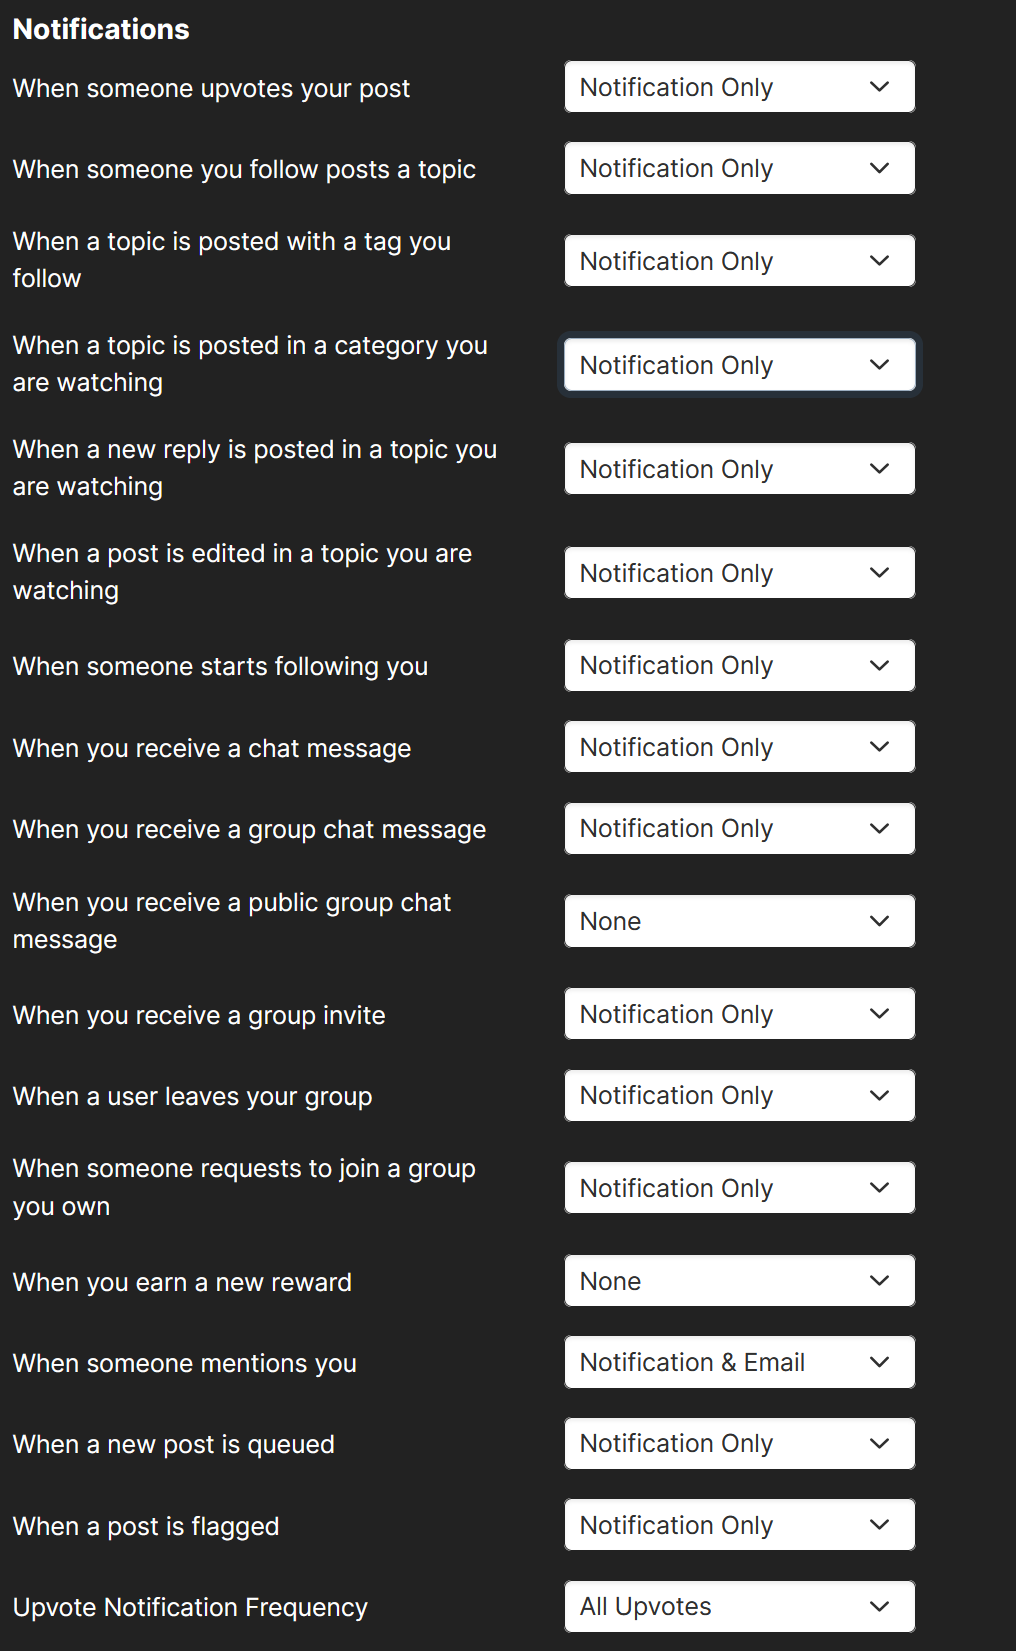
Task: Click chevron for group chat message setting
Action: 879,828
